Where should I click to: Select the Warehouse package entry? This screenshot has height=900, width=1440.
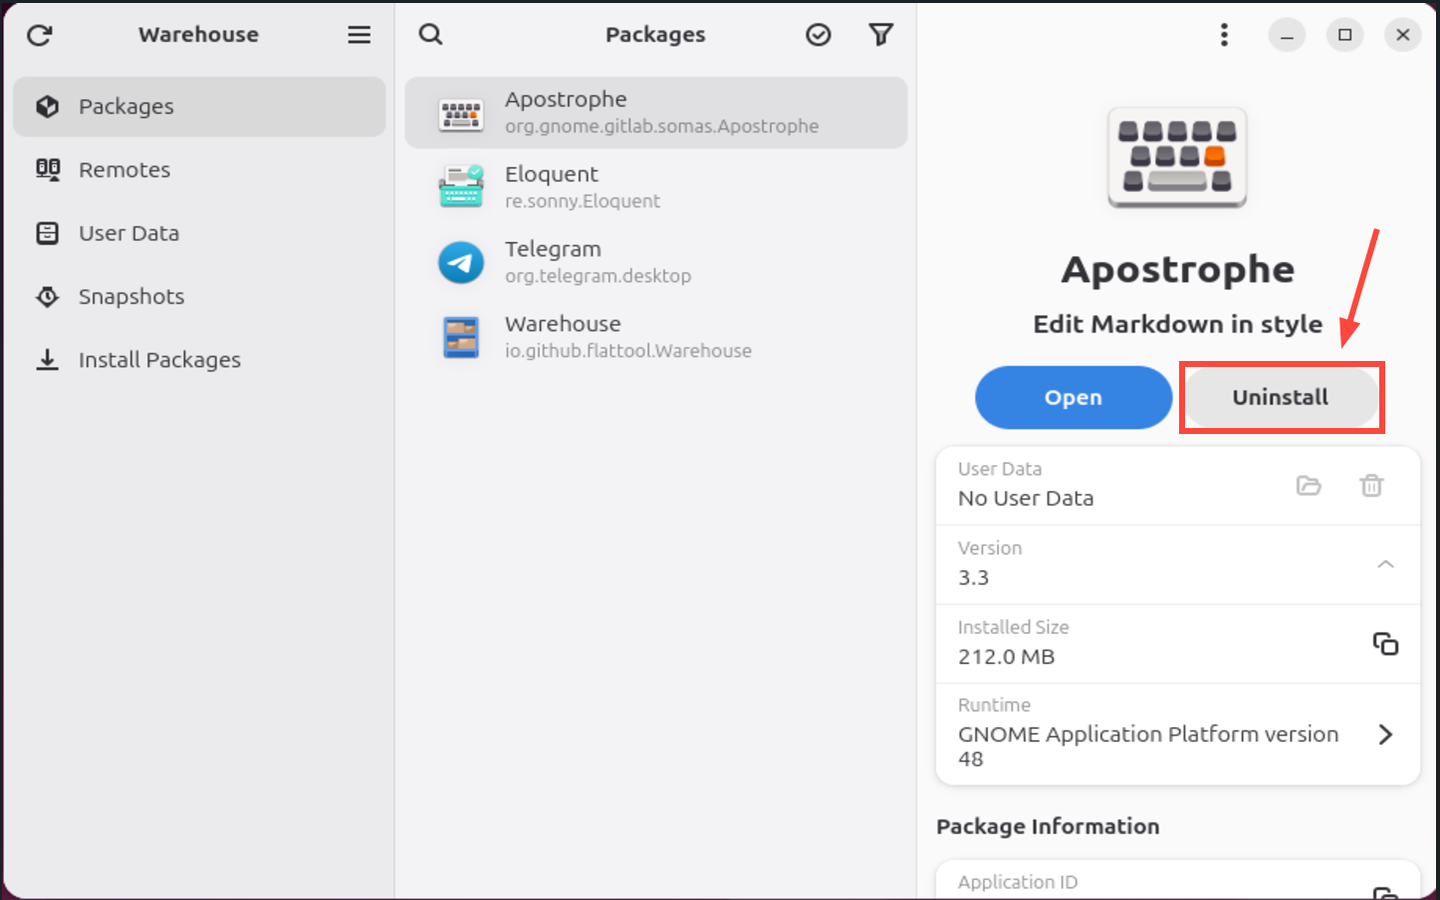pos(655,337)
